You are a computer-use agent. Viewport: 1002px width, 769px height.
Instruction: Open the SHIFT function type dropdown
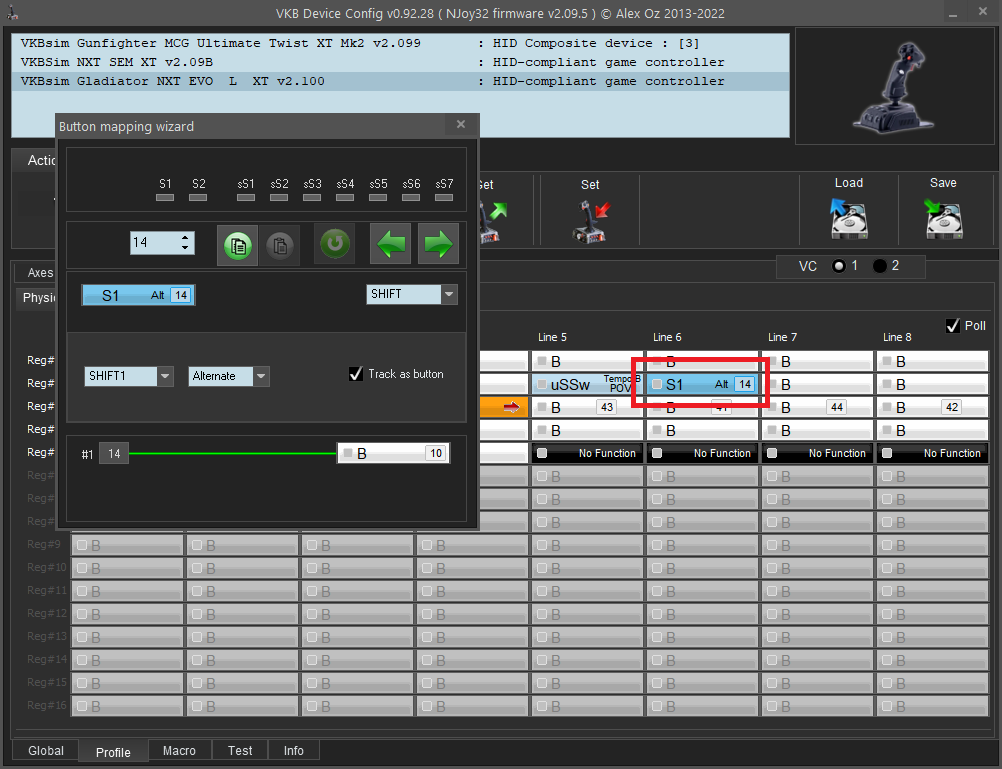(449, 294)
